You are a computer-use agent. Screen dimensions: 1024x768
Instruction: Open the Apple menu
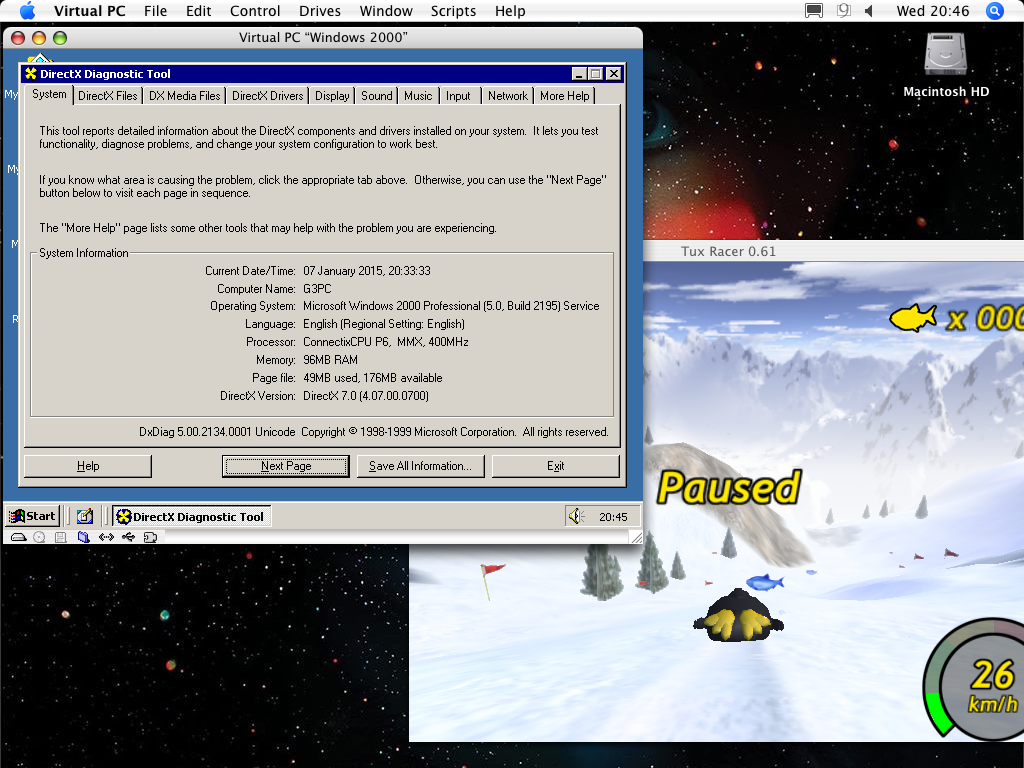(x=27, y=11)
